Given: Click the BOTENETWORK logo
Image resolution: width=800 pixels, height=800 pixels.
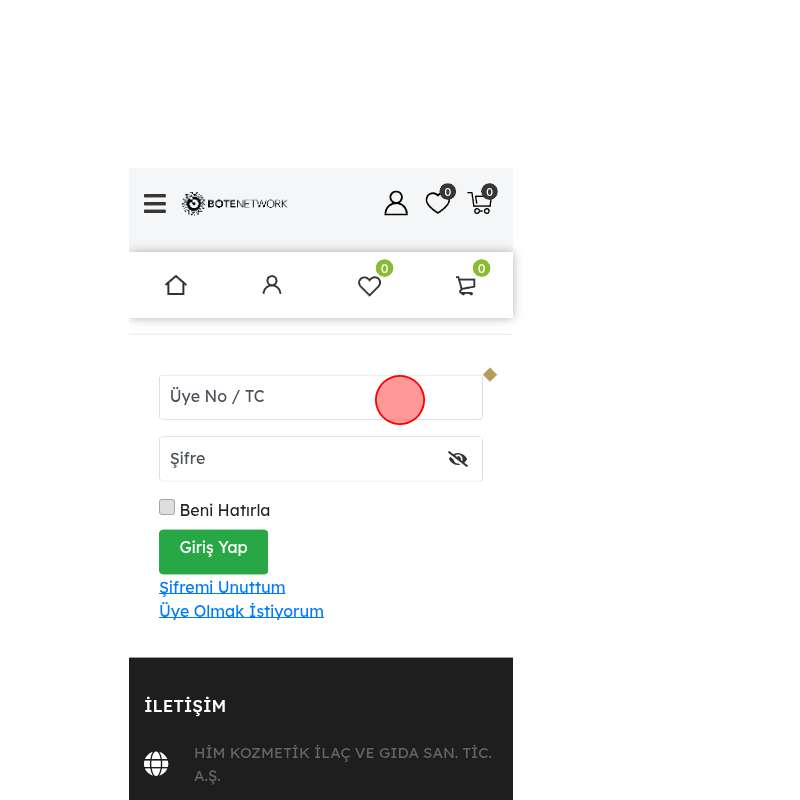Looking at the screenshot, I should [x=235, y=204].
